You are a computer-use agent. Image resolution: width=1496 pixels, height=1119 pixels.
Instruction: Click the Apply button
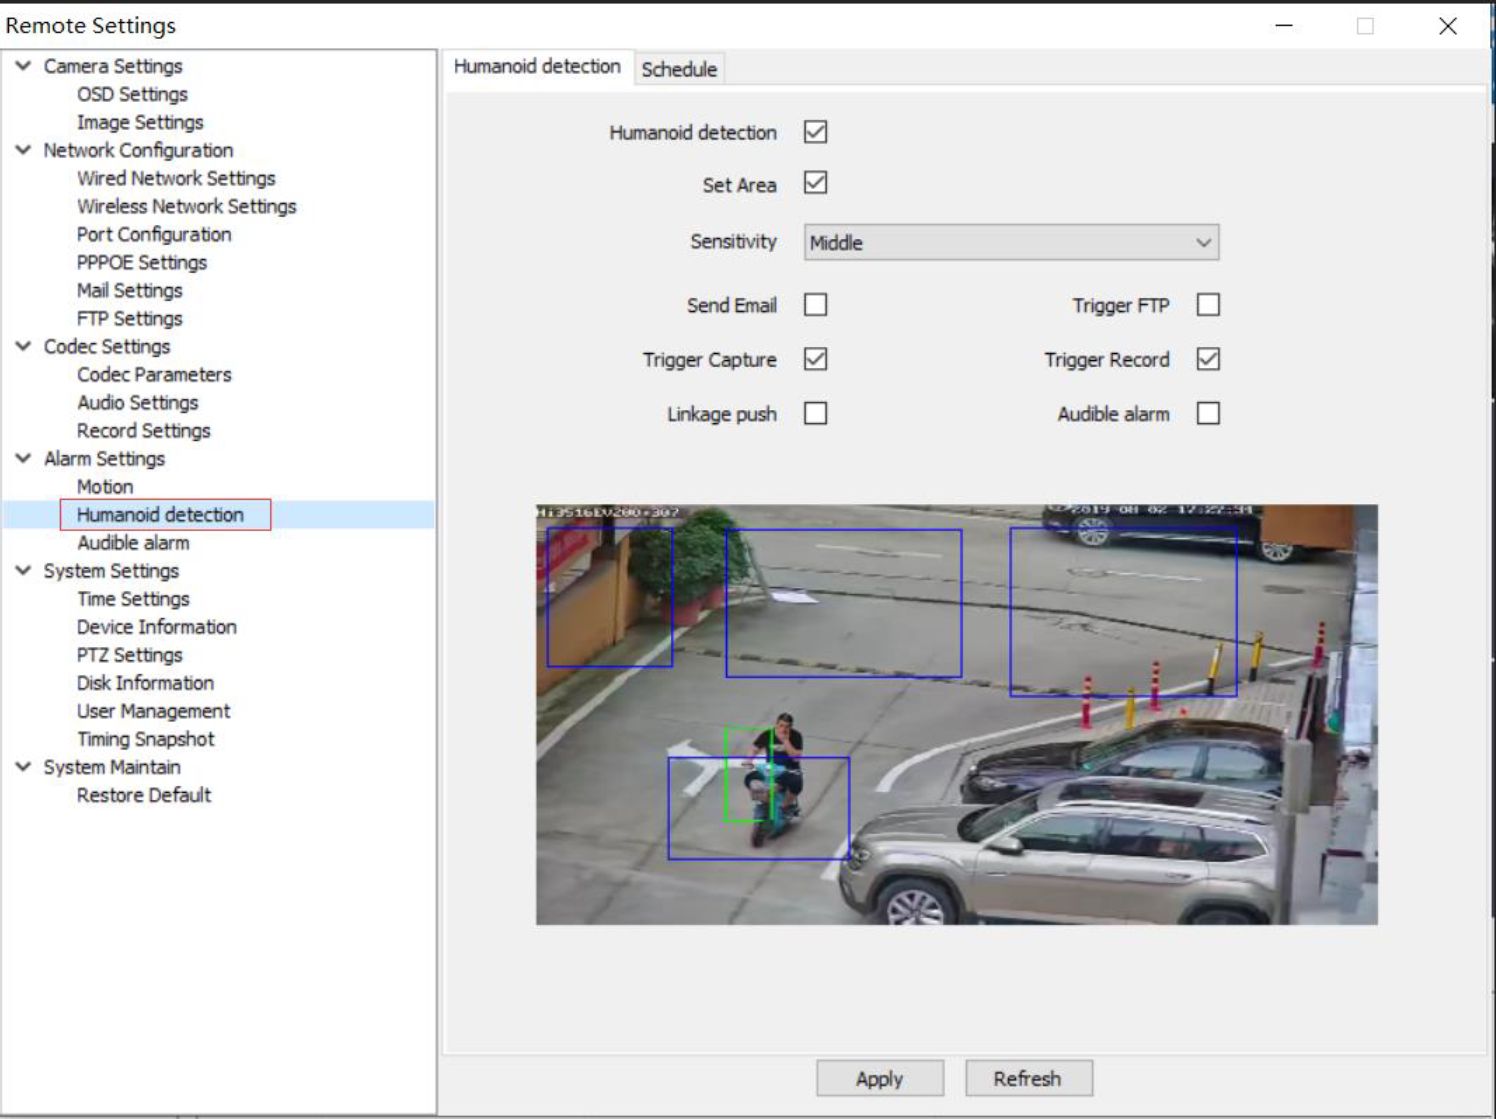pos(879,1078)
